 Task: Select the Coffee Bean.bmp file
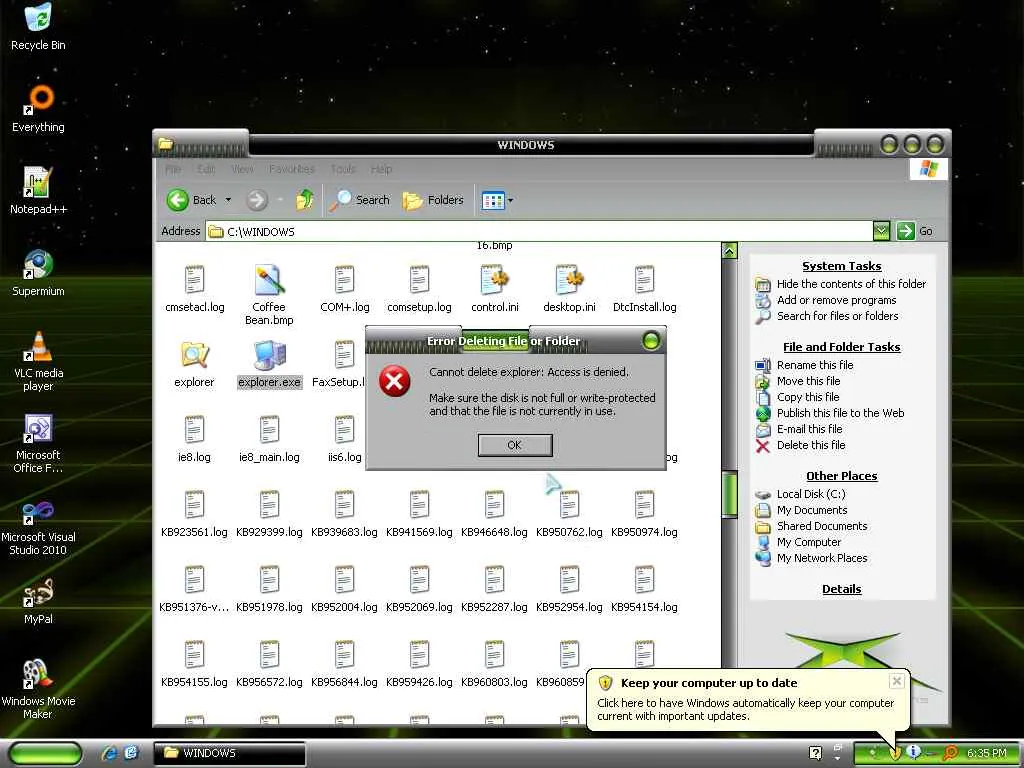coord(269,295)
